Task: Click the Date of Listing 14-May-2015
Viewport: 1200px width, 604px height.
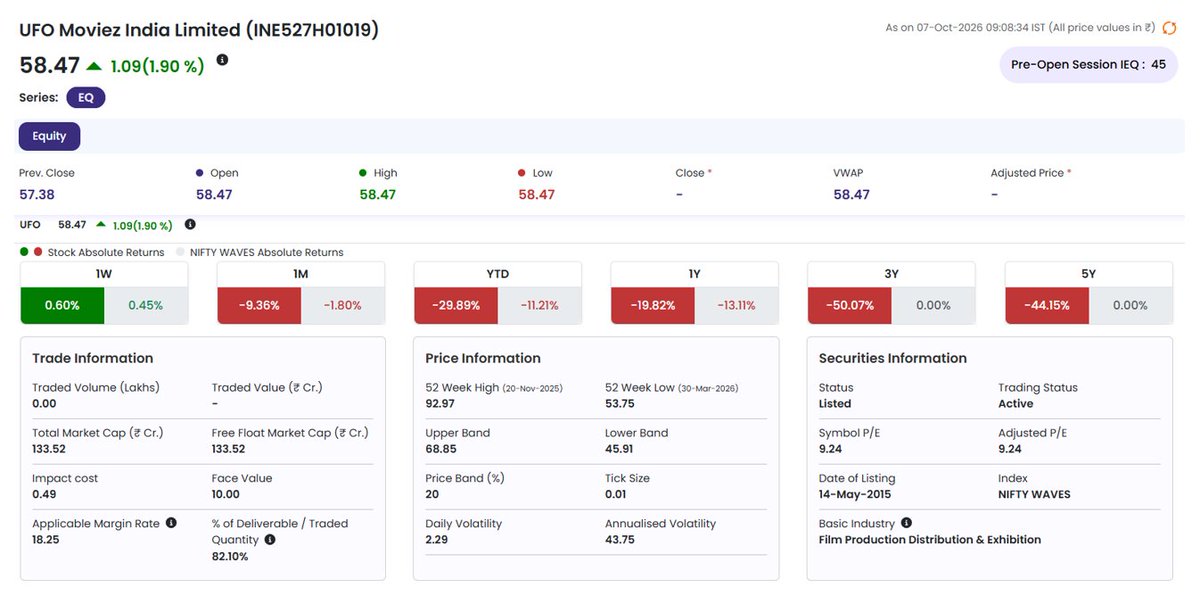Action: [855, 494]
